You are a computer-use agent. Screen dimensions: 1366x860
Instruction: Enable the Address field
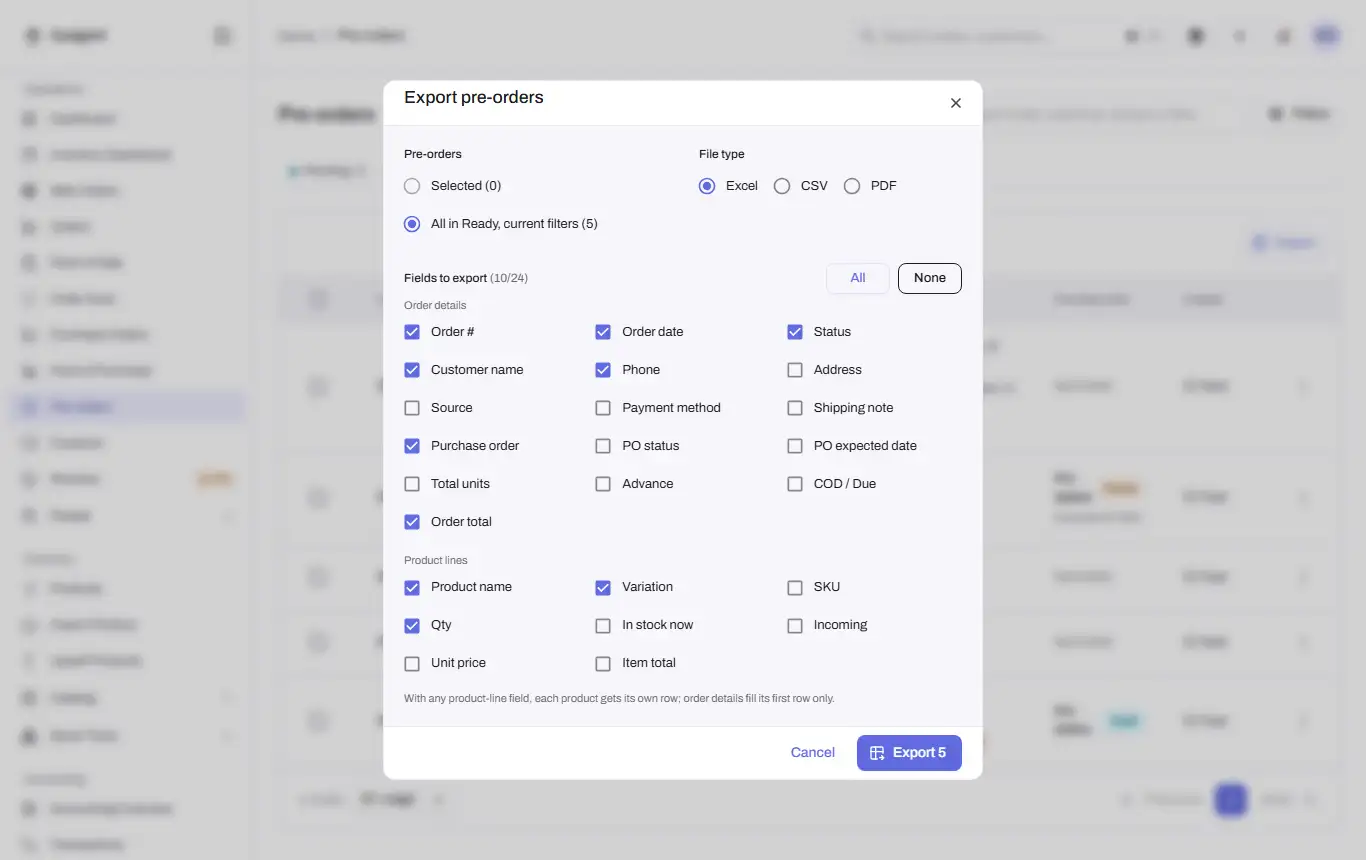click(x=795, y=370)
